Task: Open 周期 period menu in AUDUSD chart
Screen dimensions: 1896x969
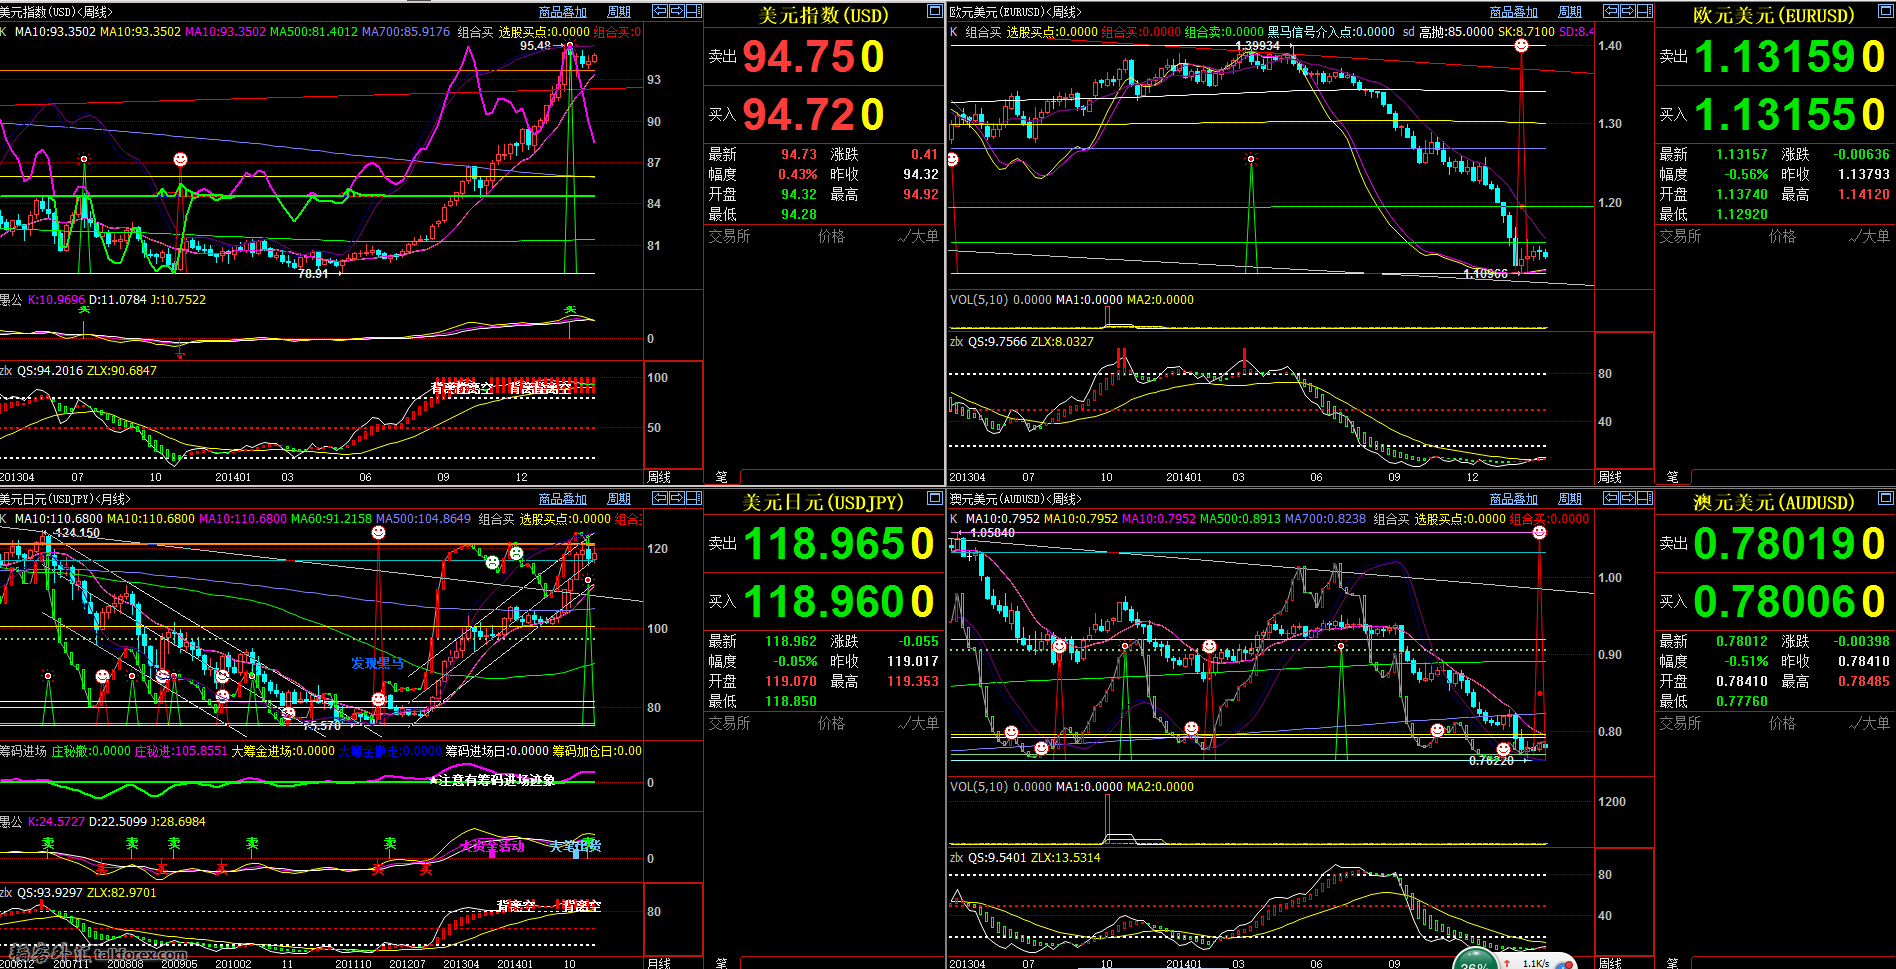Action: click(1570, 499)
